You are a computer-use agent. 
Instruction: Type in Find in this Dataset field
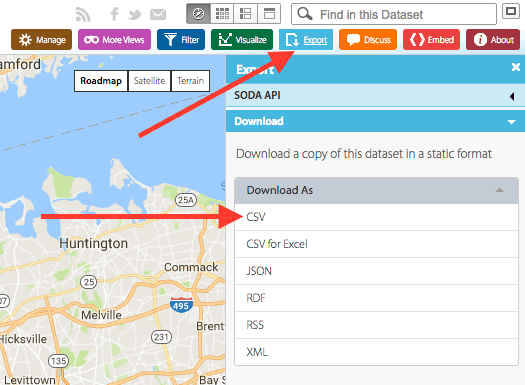[394, 14]
